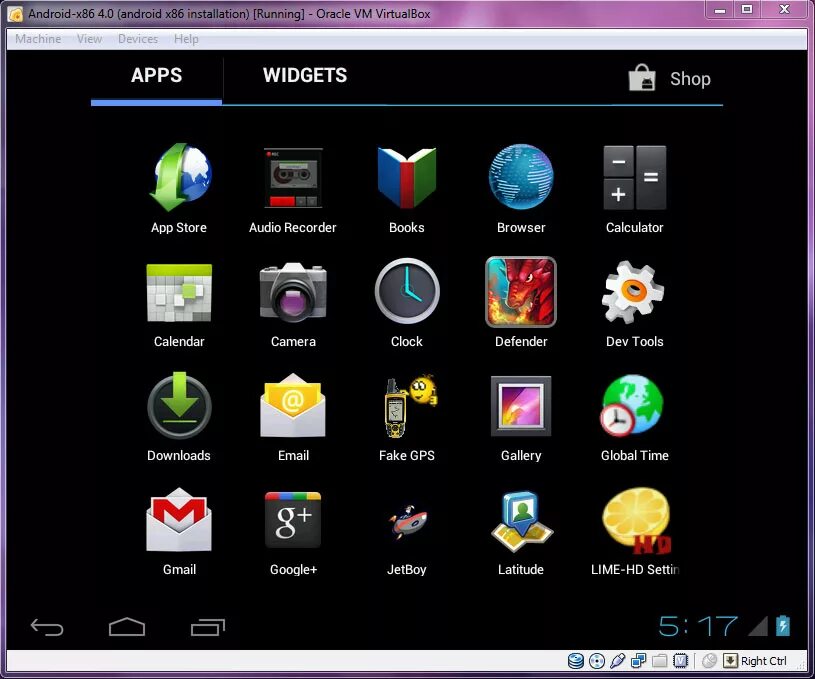This screenshot has height=679, width=815.
Task: Open the View menu
Action: 89,39
